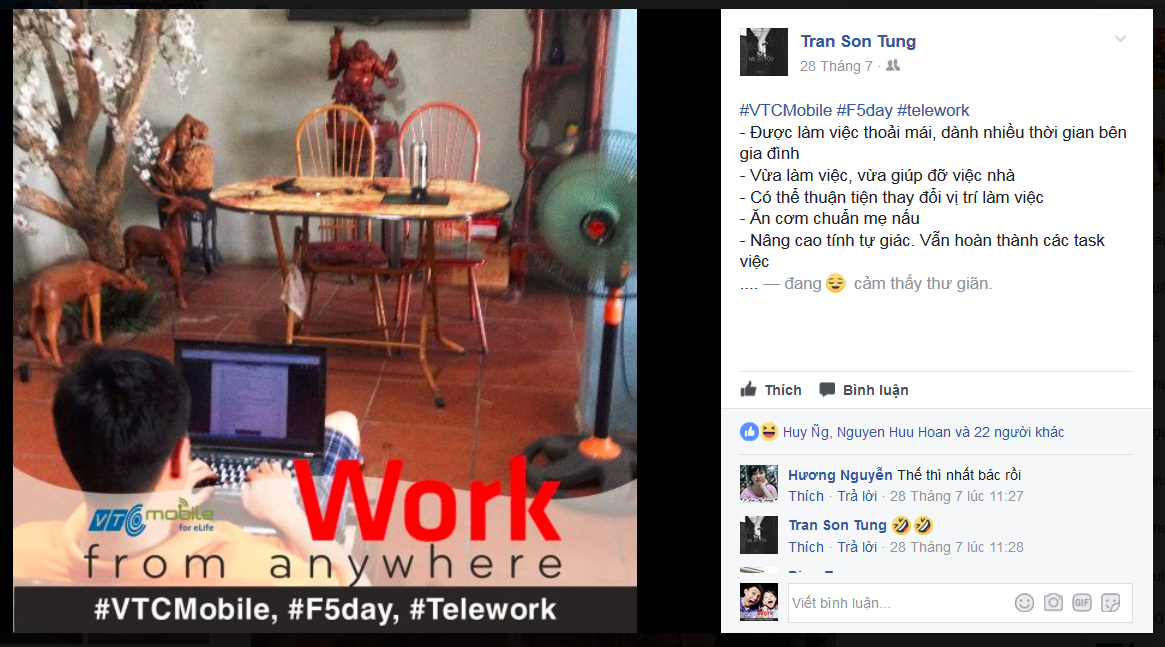The image size is (1165, 647).
Task: Open Tran Son Tung profile name link
Action: point(858,42)
